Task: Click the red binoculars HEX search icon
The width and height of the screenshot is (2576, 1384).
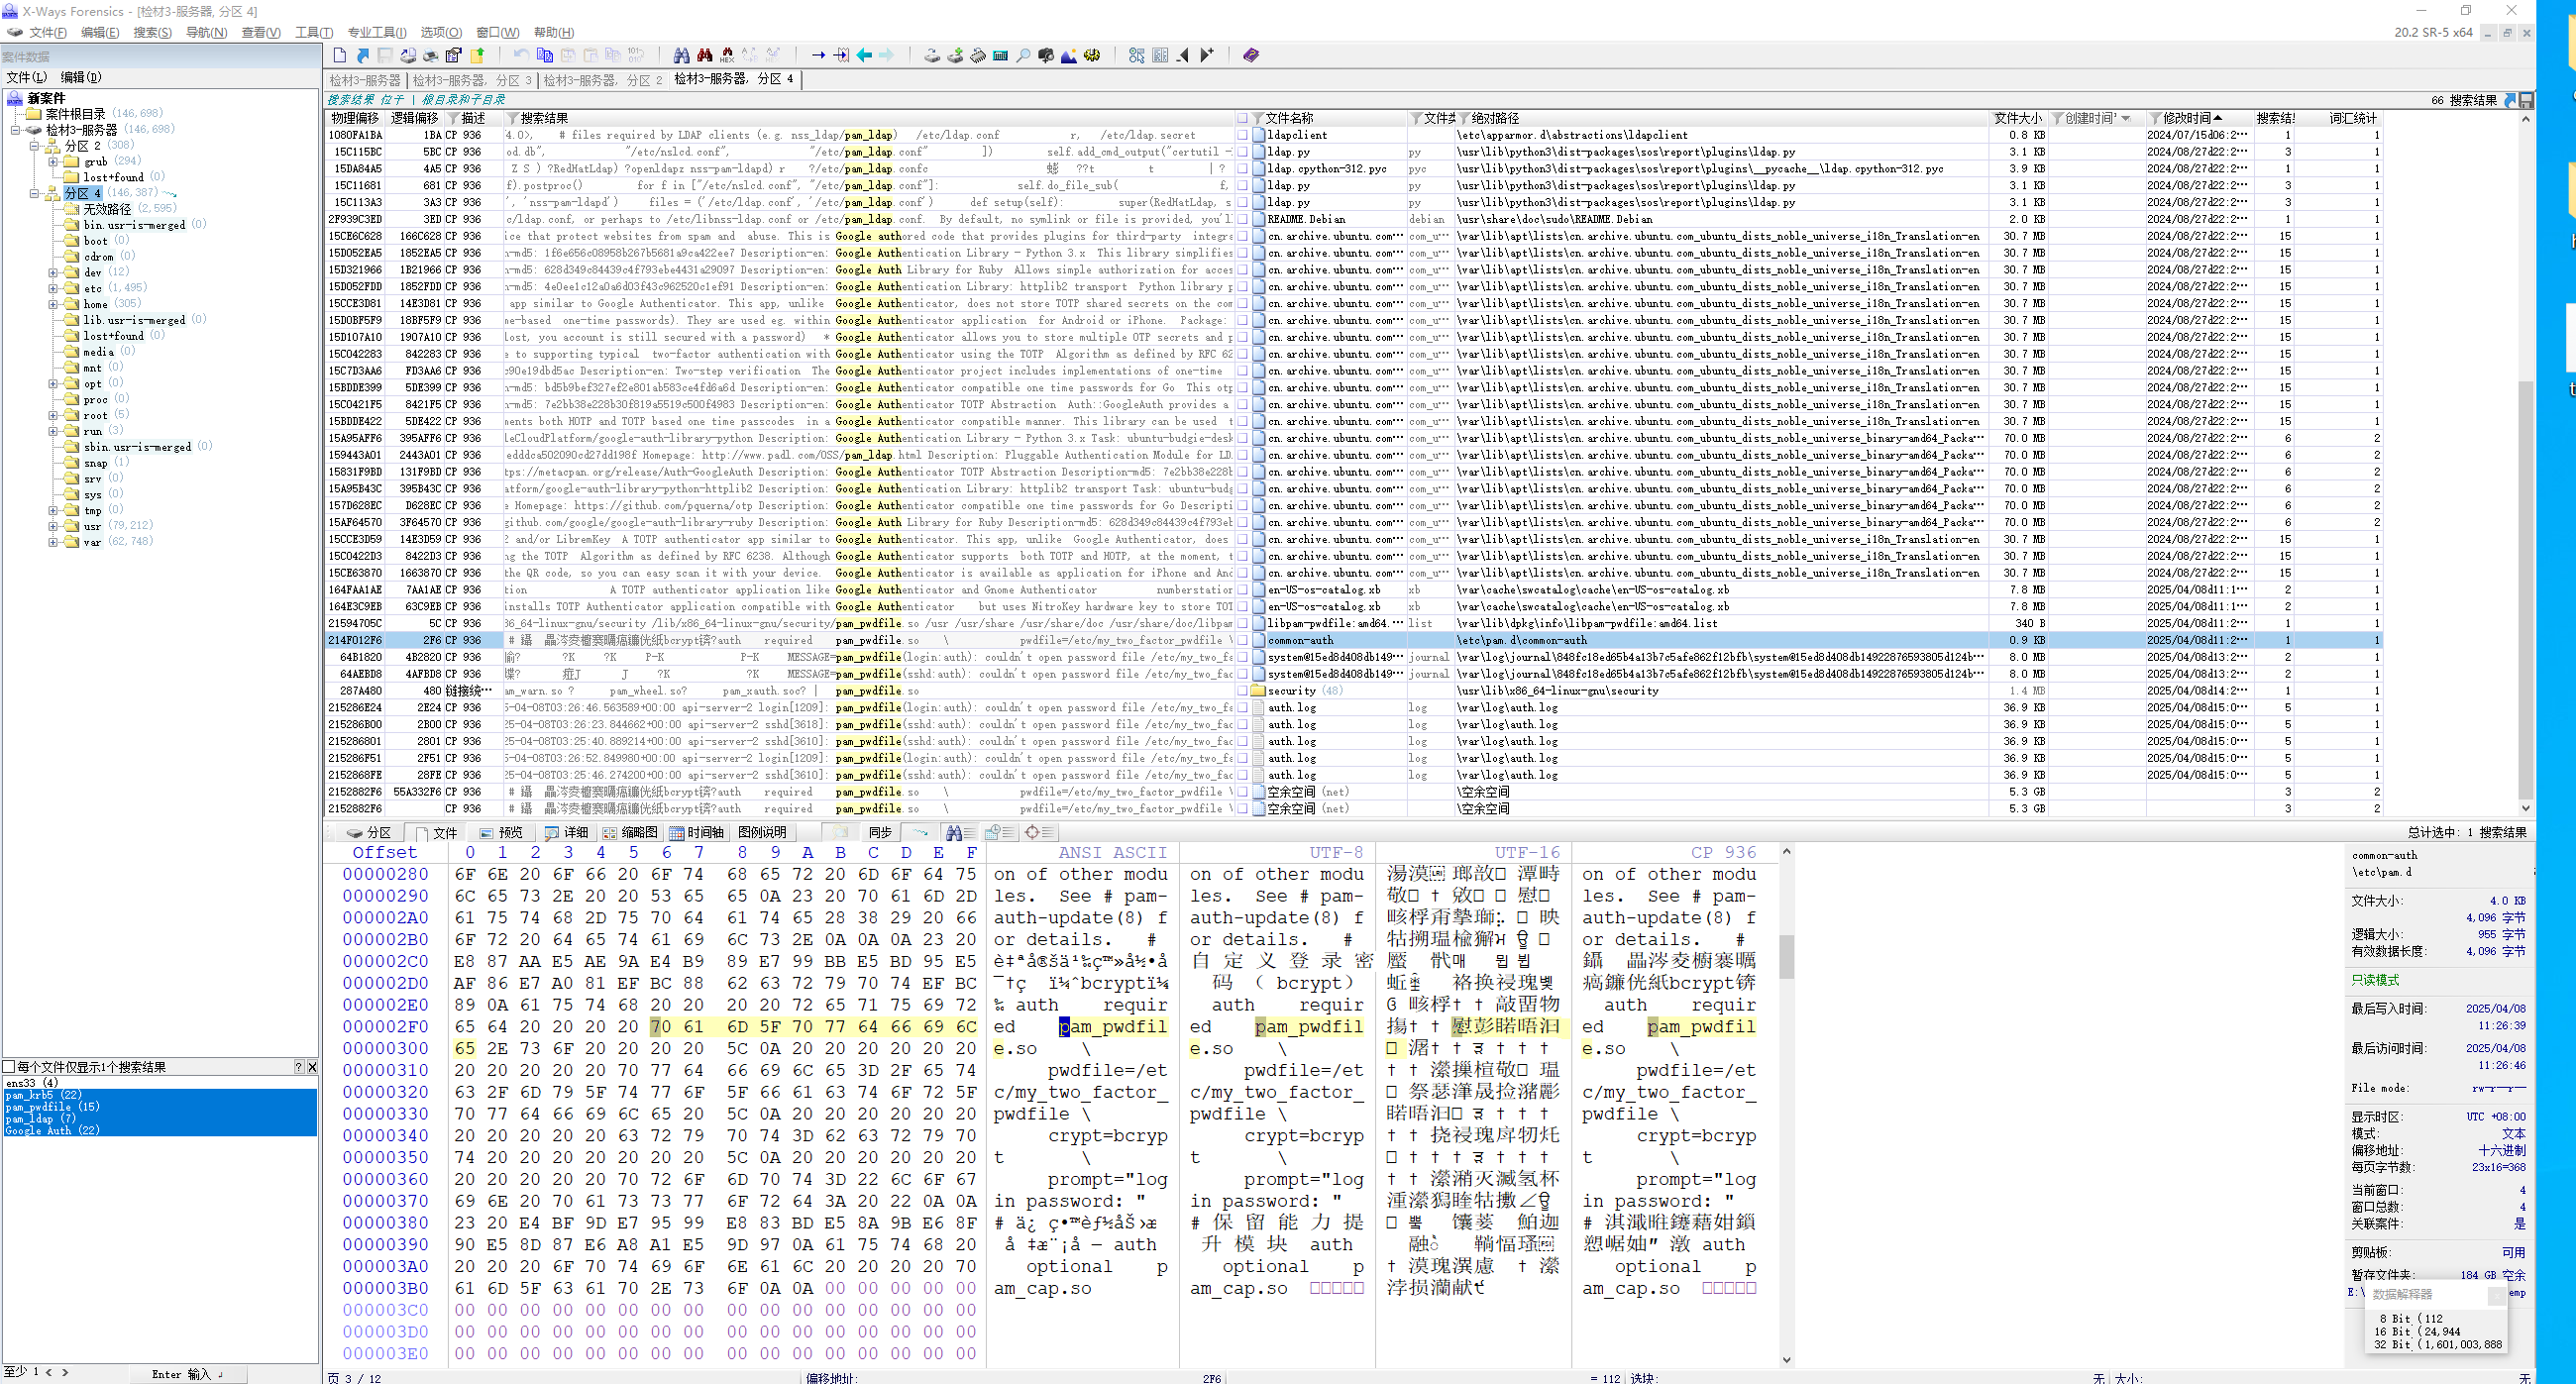Action: 727,55
